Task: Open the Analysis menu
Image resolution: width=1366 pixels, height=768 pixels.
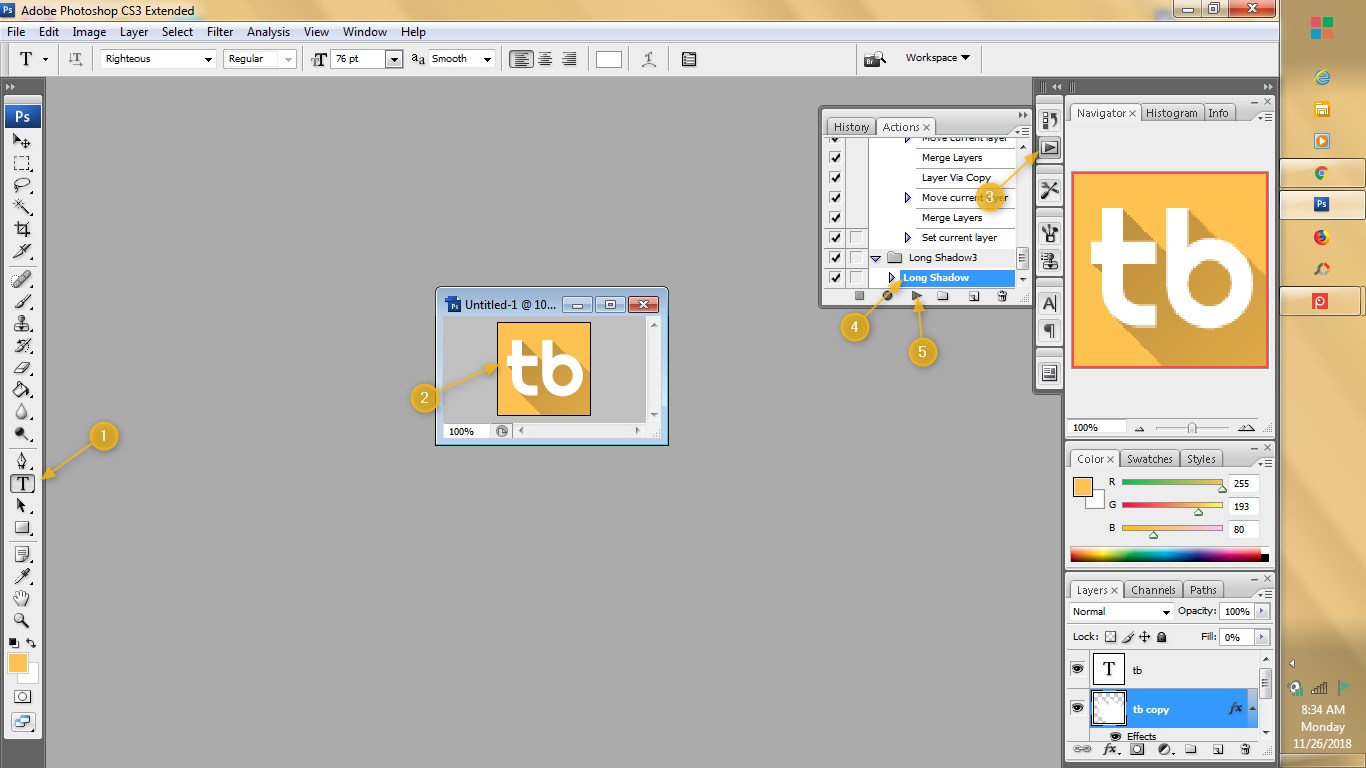Action: pos(268,32)
